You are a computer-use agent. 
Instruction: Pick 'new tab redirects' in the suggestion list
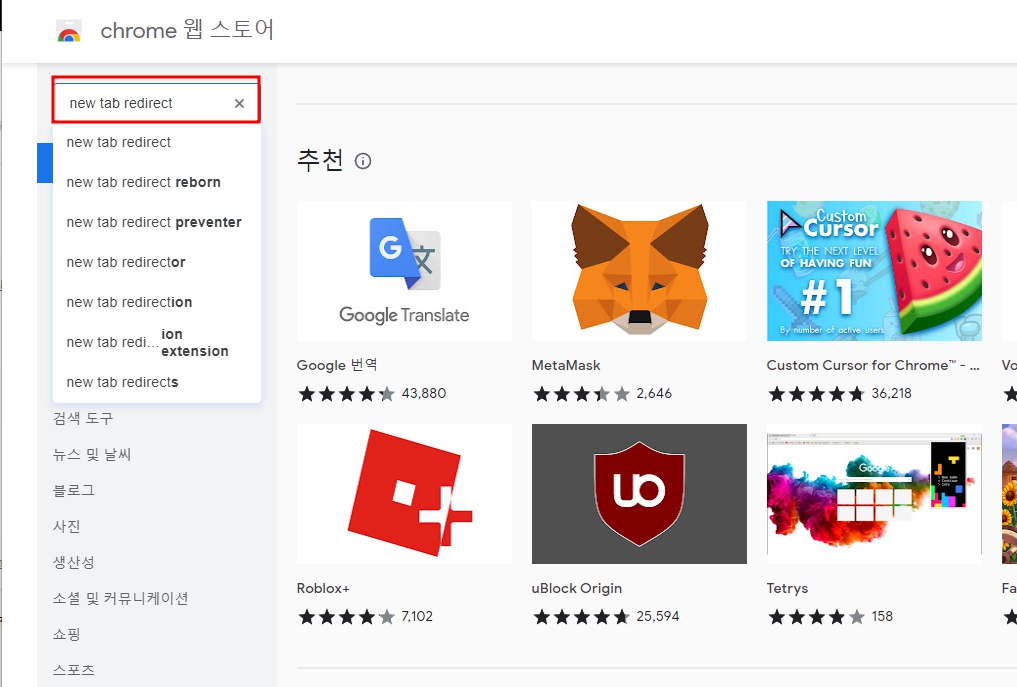[120, 382]
